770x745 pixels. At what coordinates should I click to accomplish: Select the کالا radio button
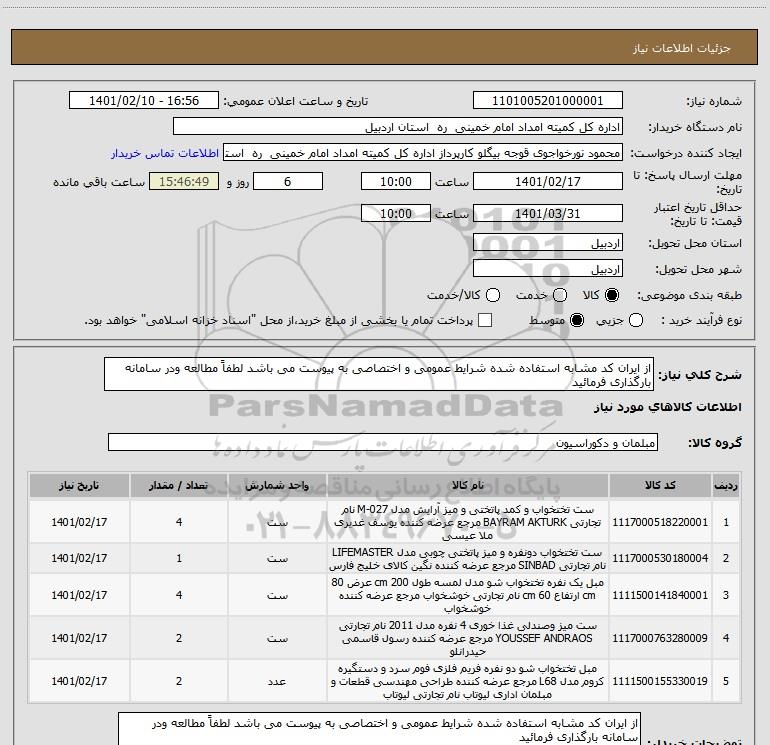612,295
